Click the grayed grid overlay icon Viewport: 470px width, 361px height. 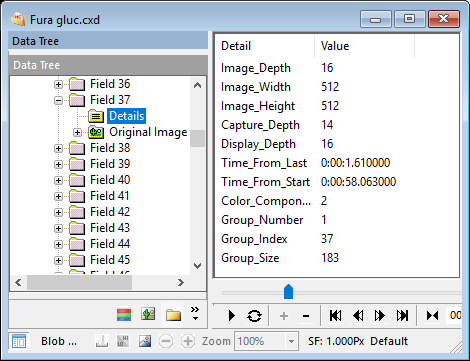coord(123,341)
